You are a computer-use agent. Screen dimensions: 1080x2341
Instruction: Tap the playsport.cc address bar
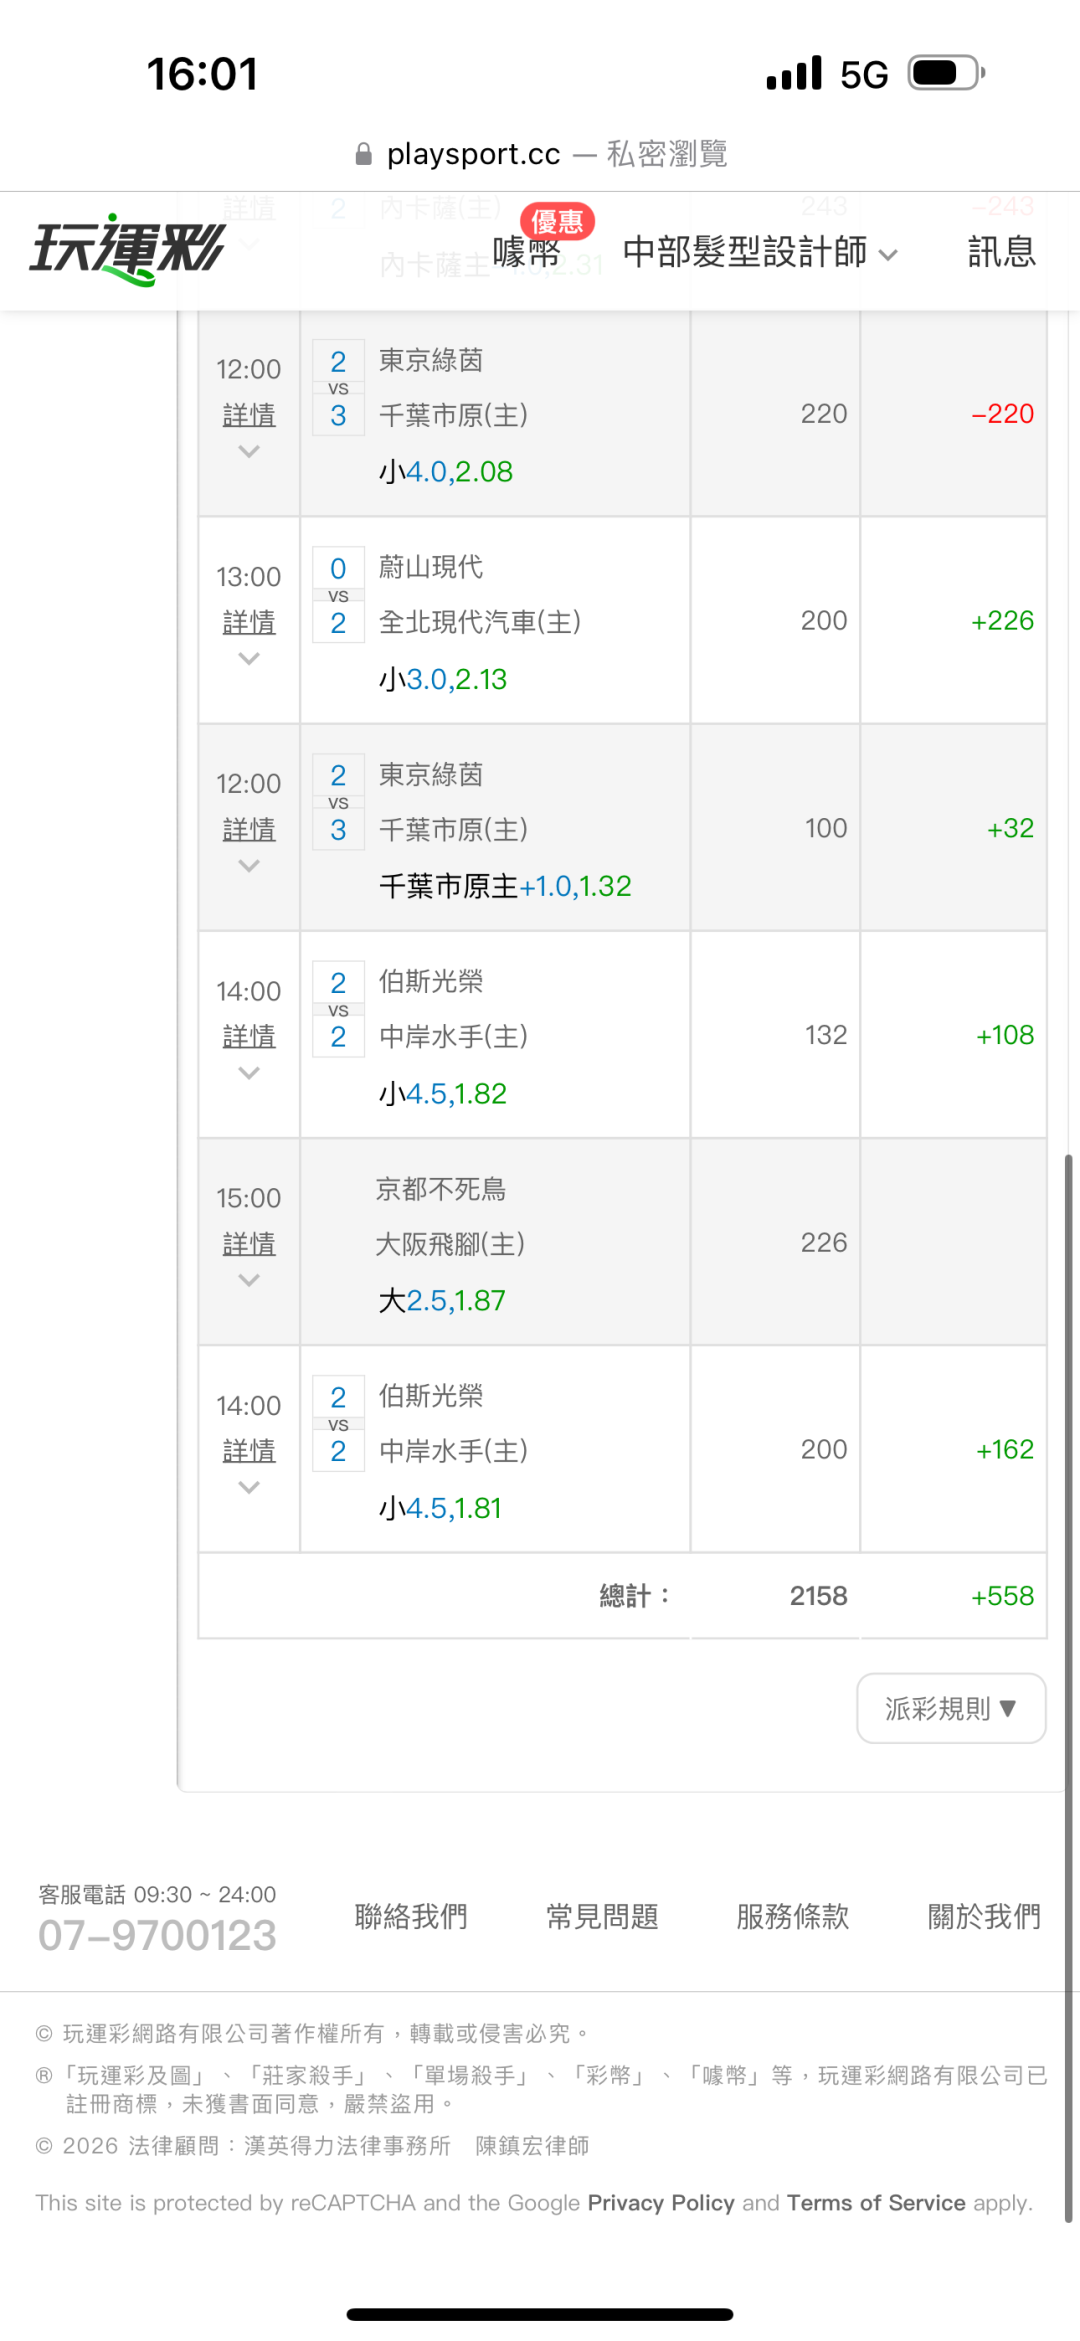(540, 154)
